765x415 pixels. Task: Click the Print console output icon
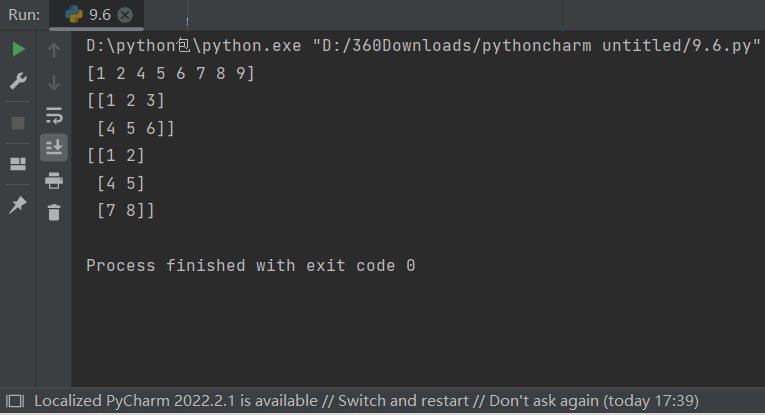[x=54, y=180]
